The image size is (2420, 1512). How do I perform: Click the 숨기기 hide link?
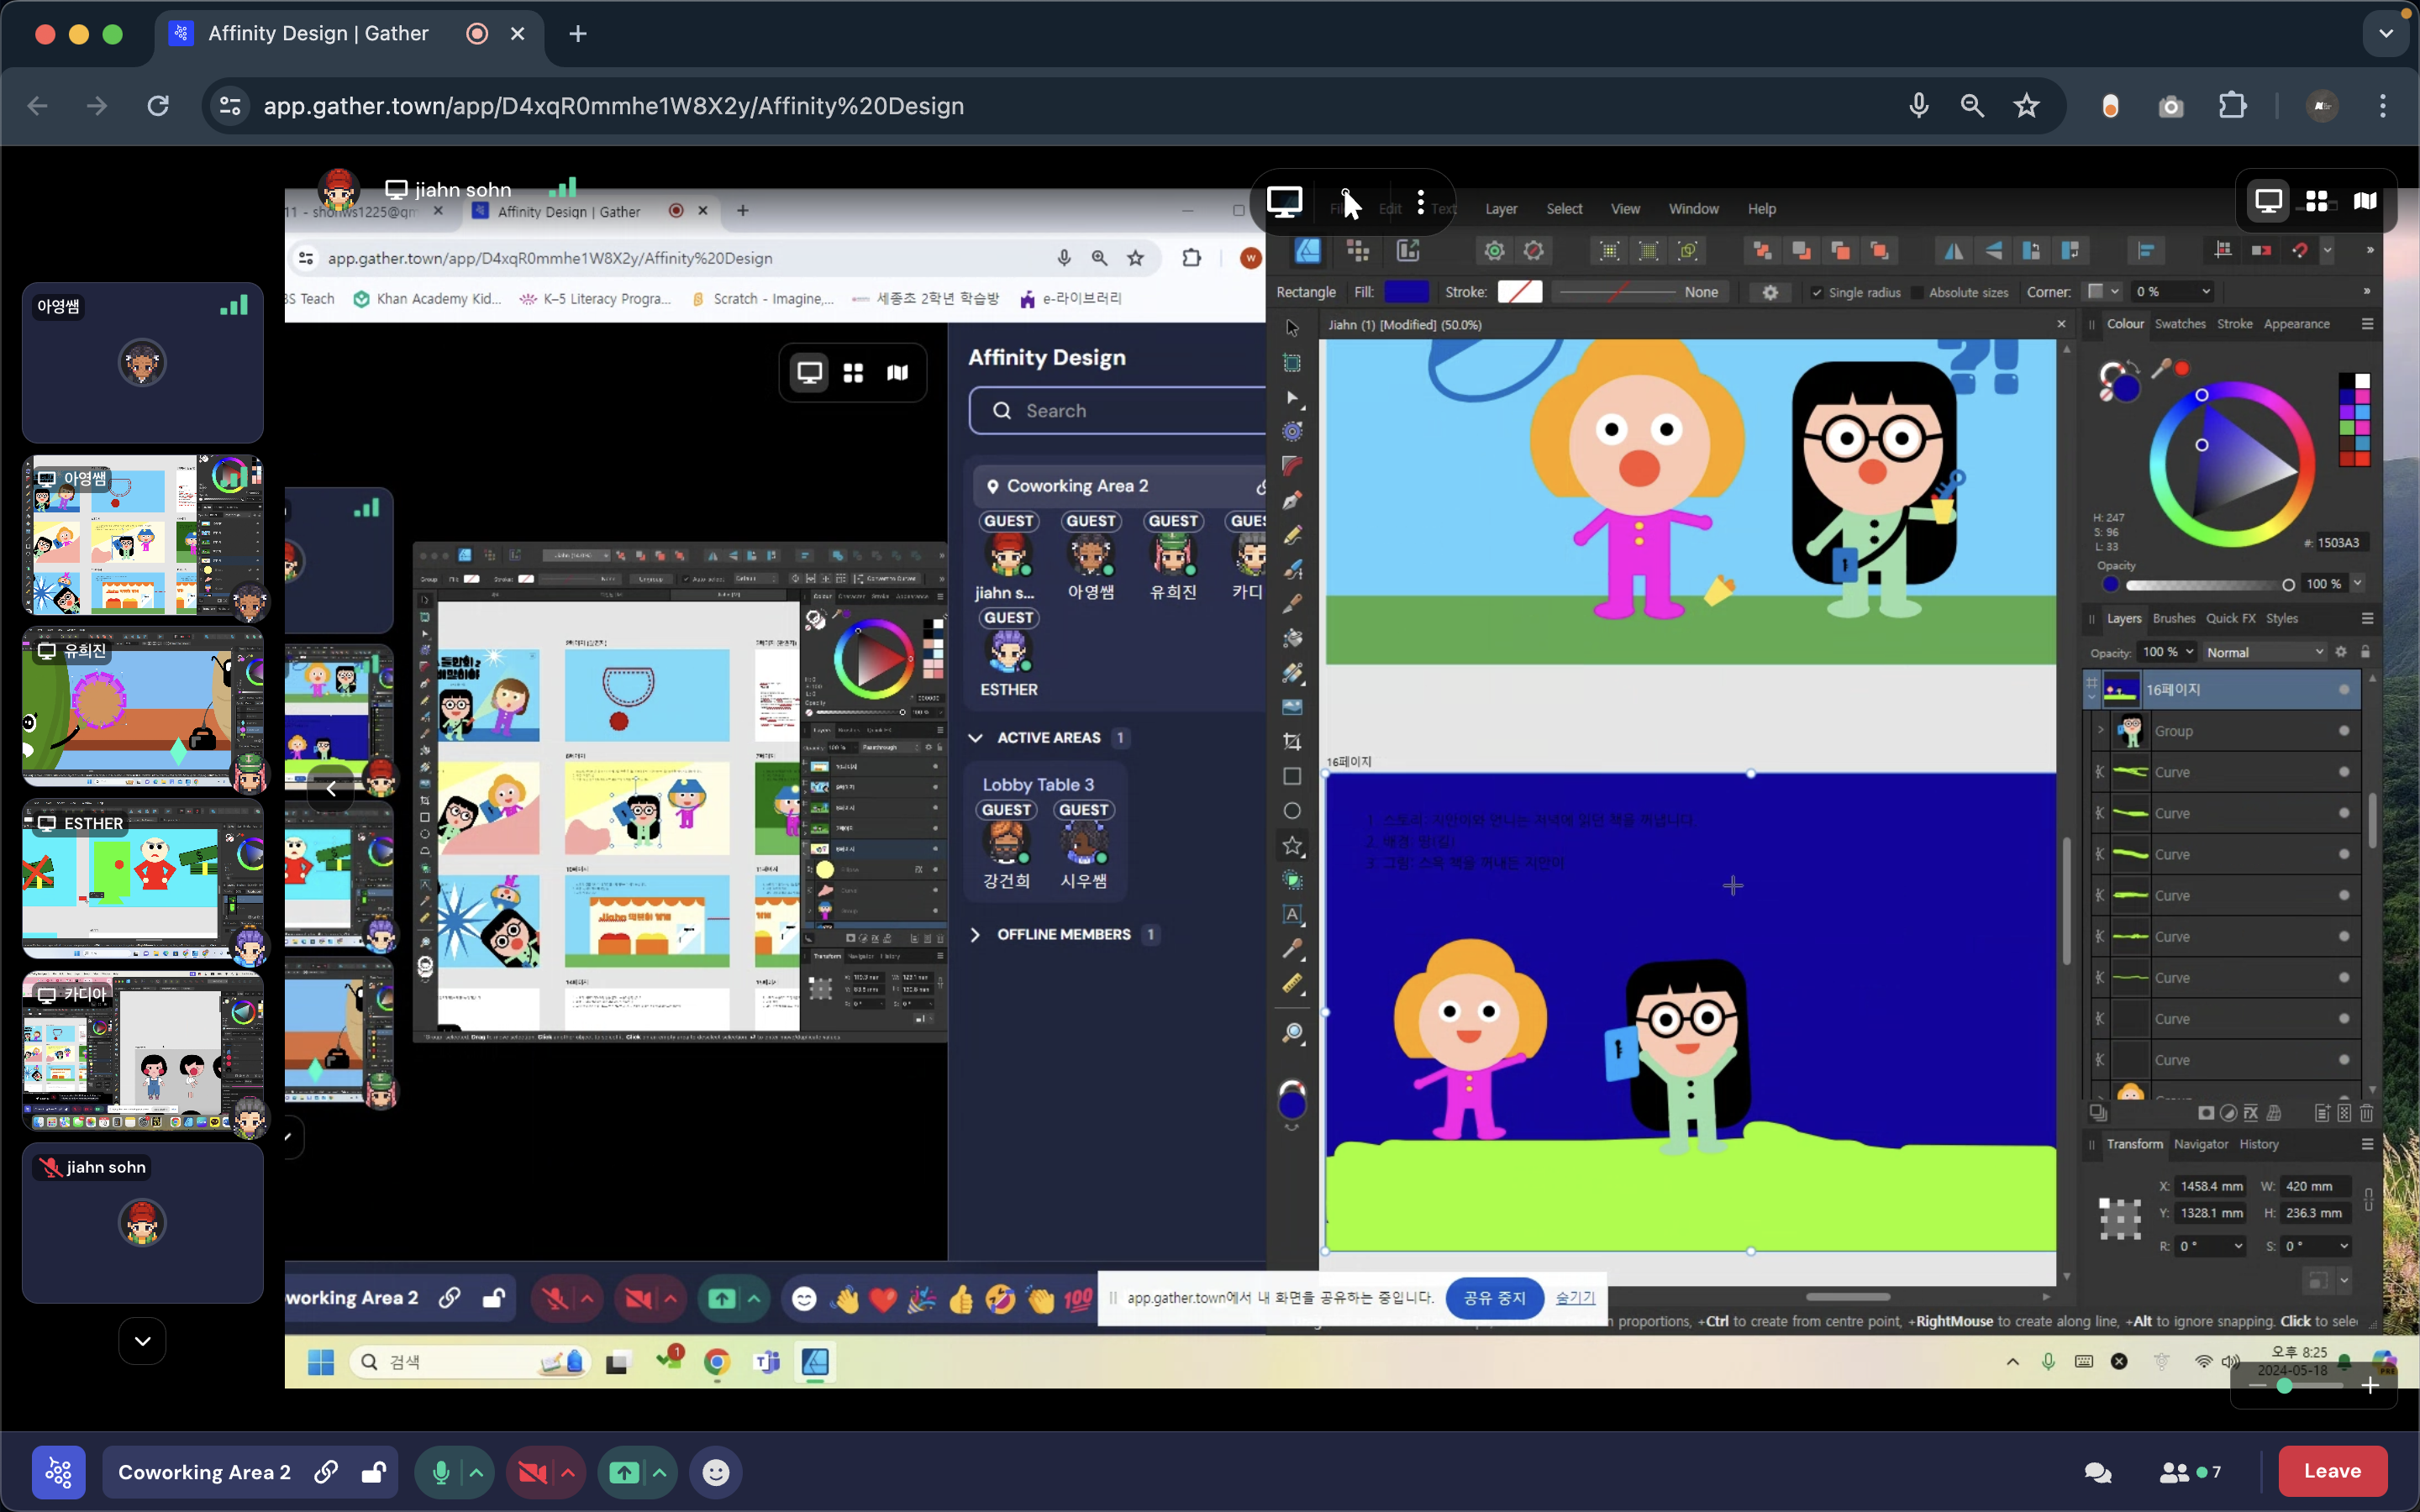click(1575, 1298)
